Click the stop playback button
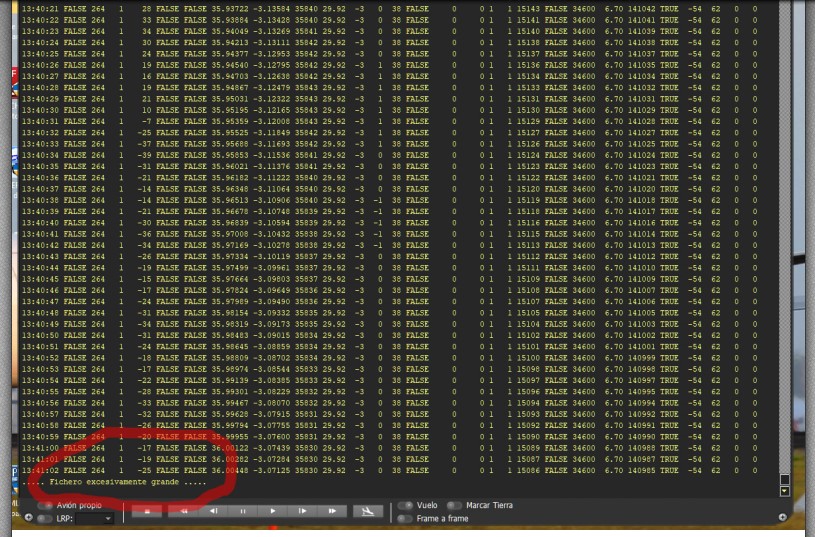Viewport: 815px width, 537px height. 147,511
